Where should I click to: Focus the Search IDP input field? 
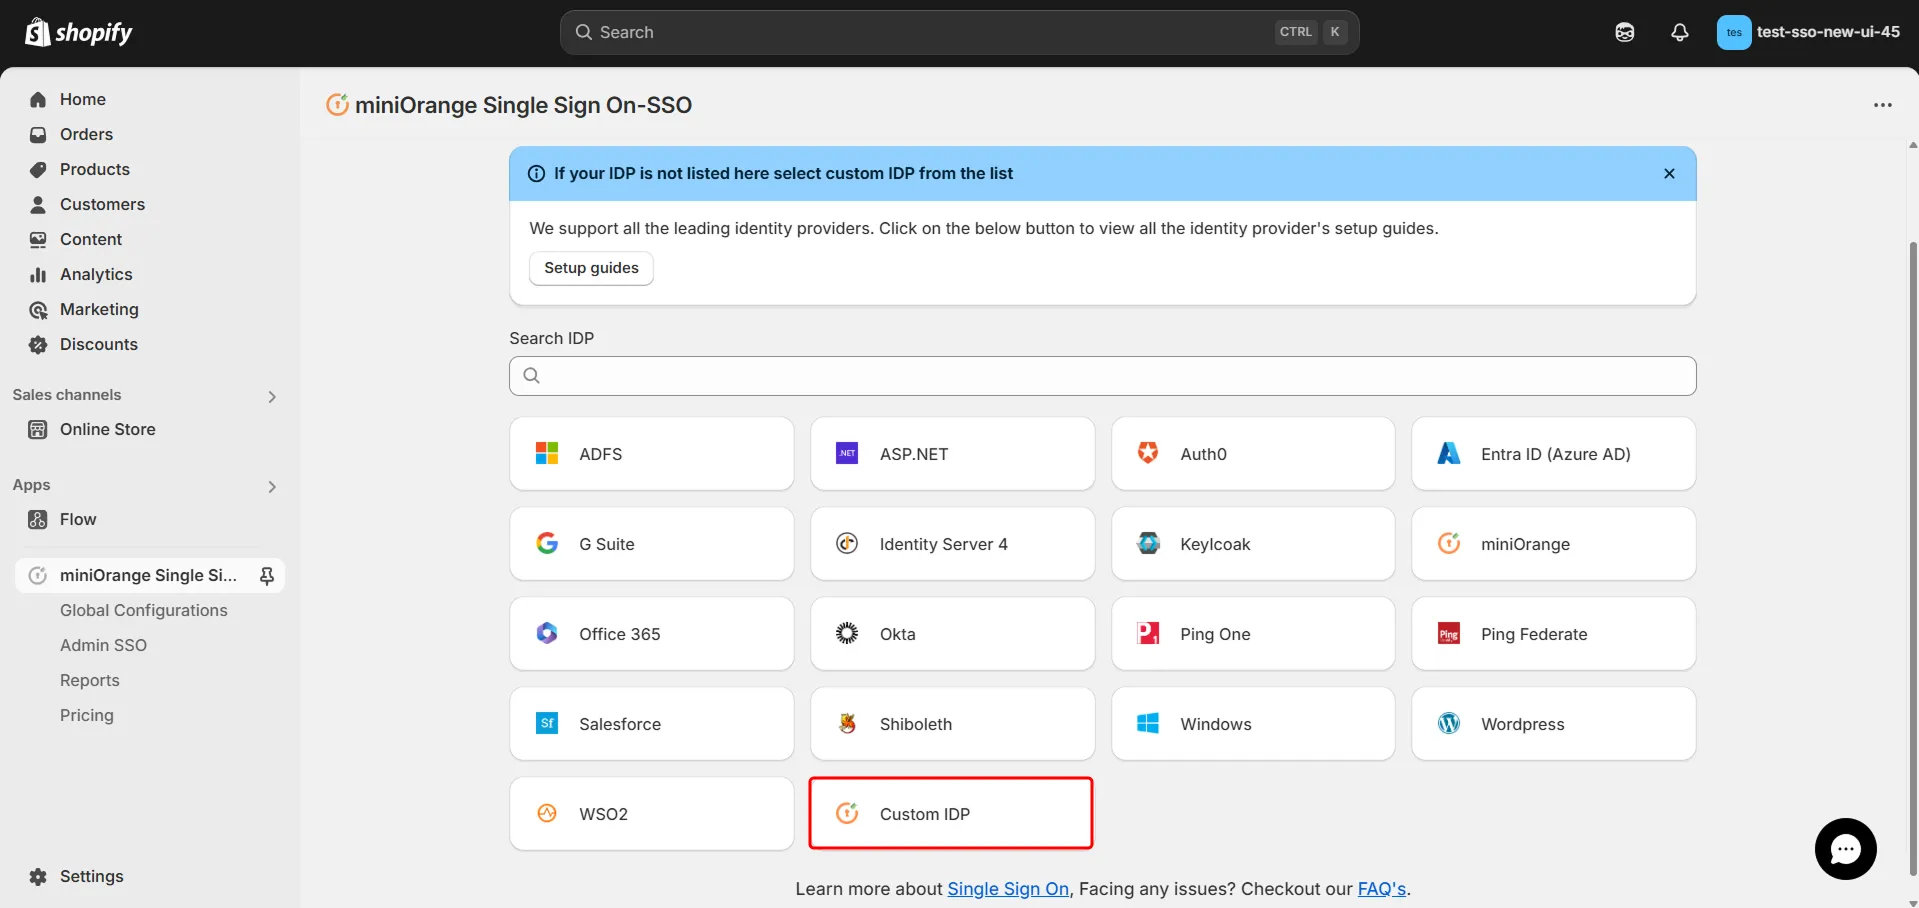(1102, 376)
